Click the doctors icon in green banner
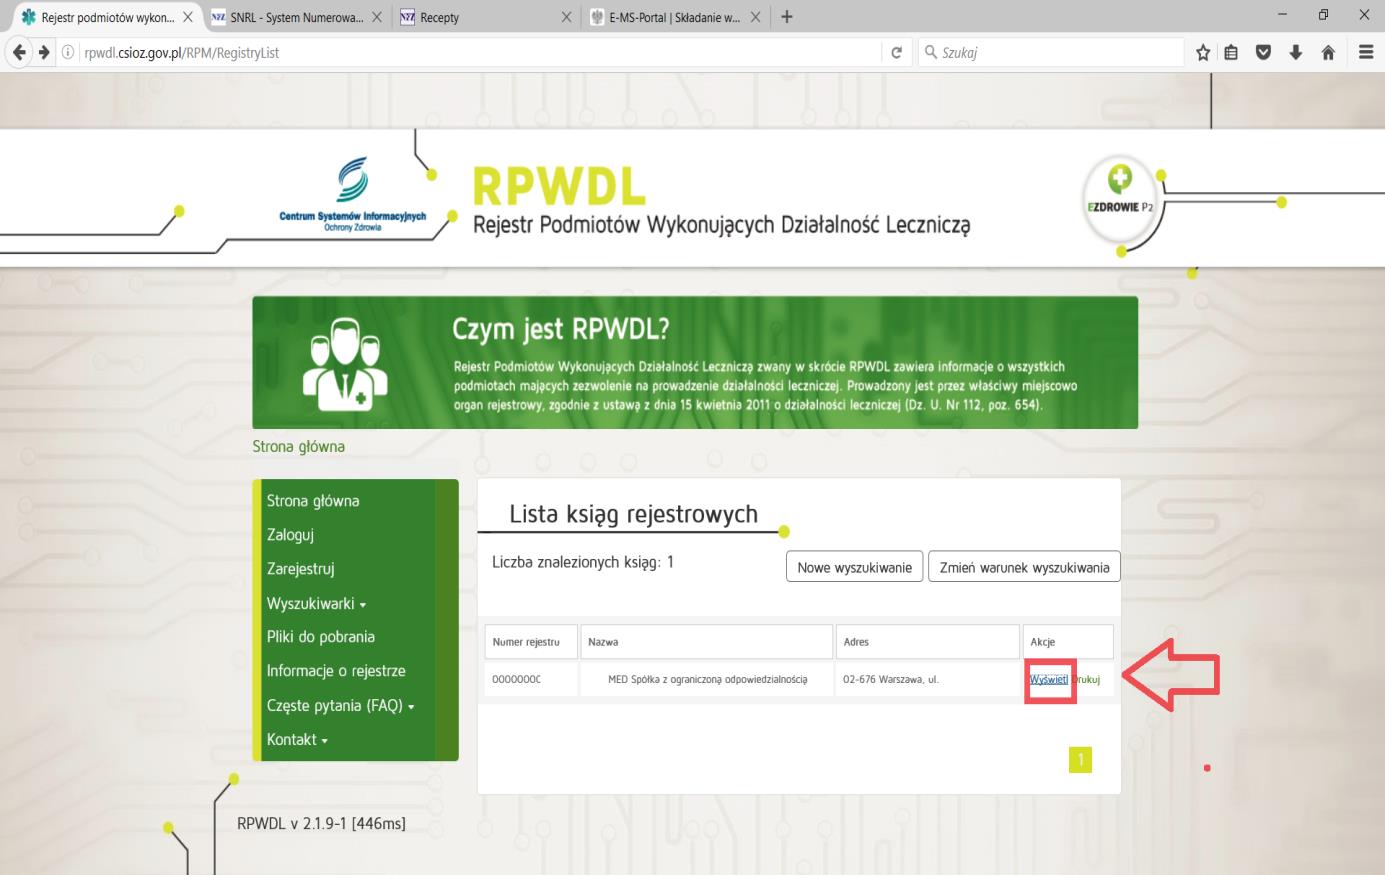This screenshot has width=1385, height=875. point(345,364)
